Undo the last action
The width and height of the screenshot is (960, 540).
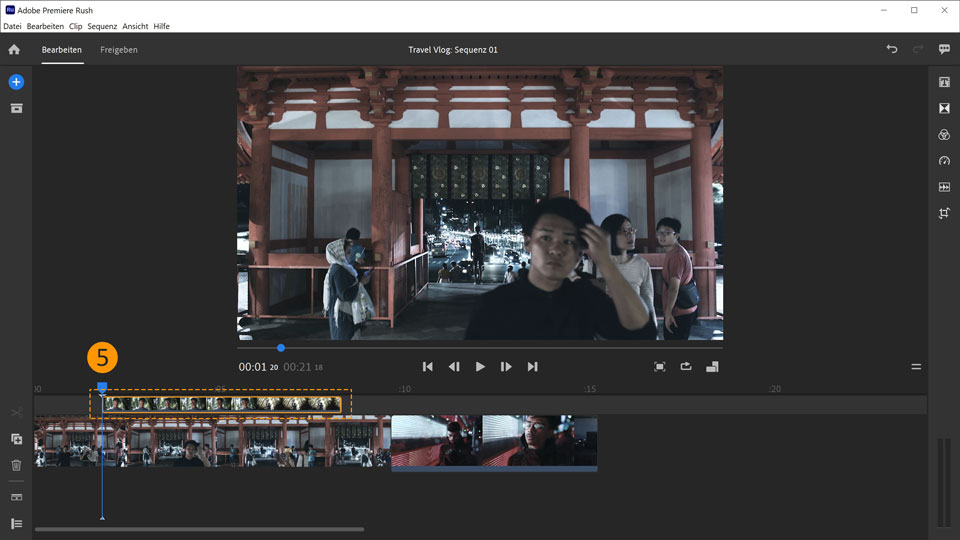(x=892, y=49)
